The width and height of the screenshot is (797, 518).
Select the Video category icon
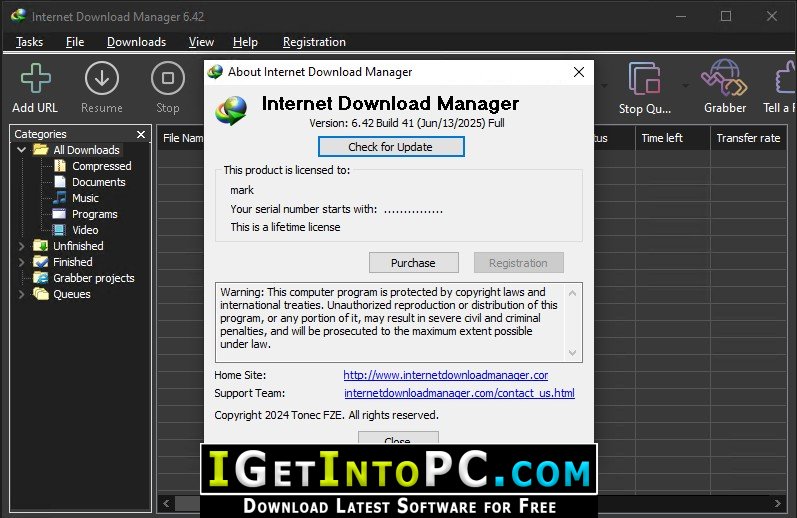59,230
